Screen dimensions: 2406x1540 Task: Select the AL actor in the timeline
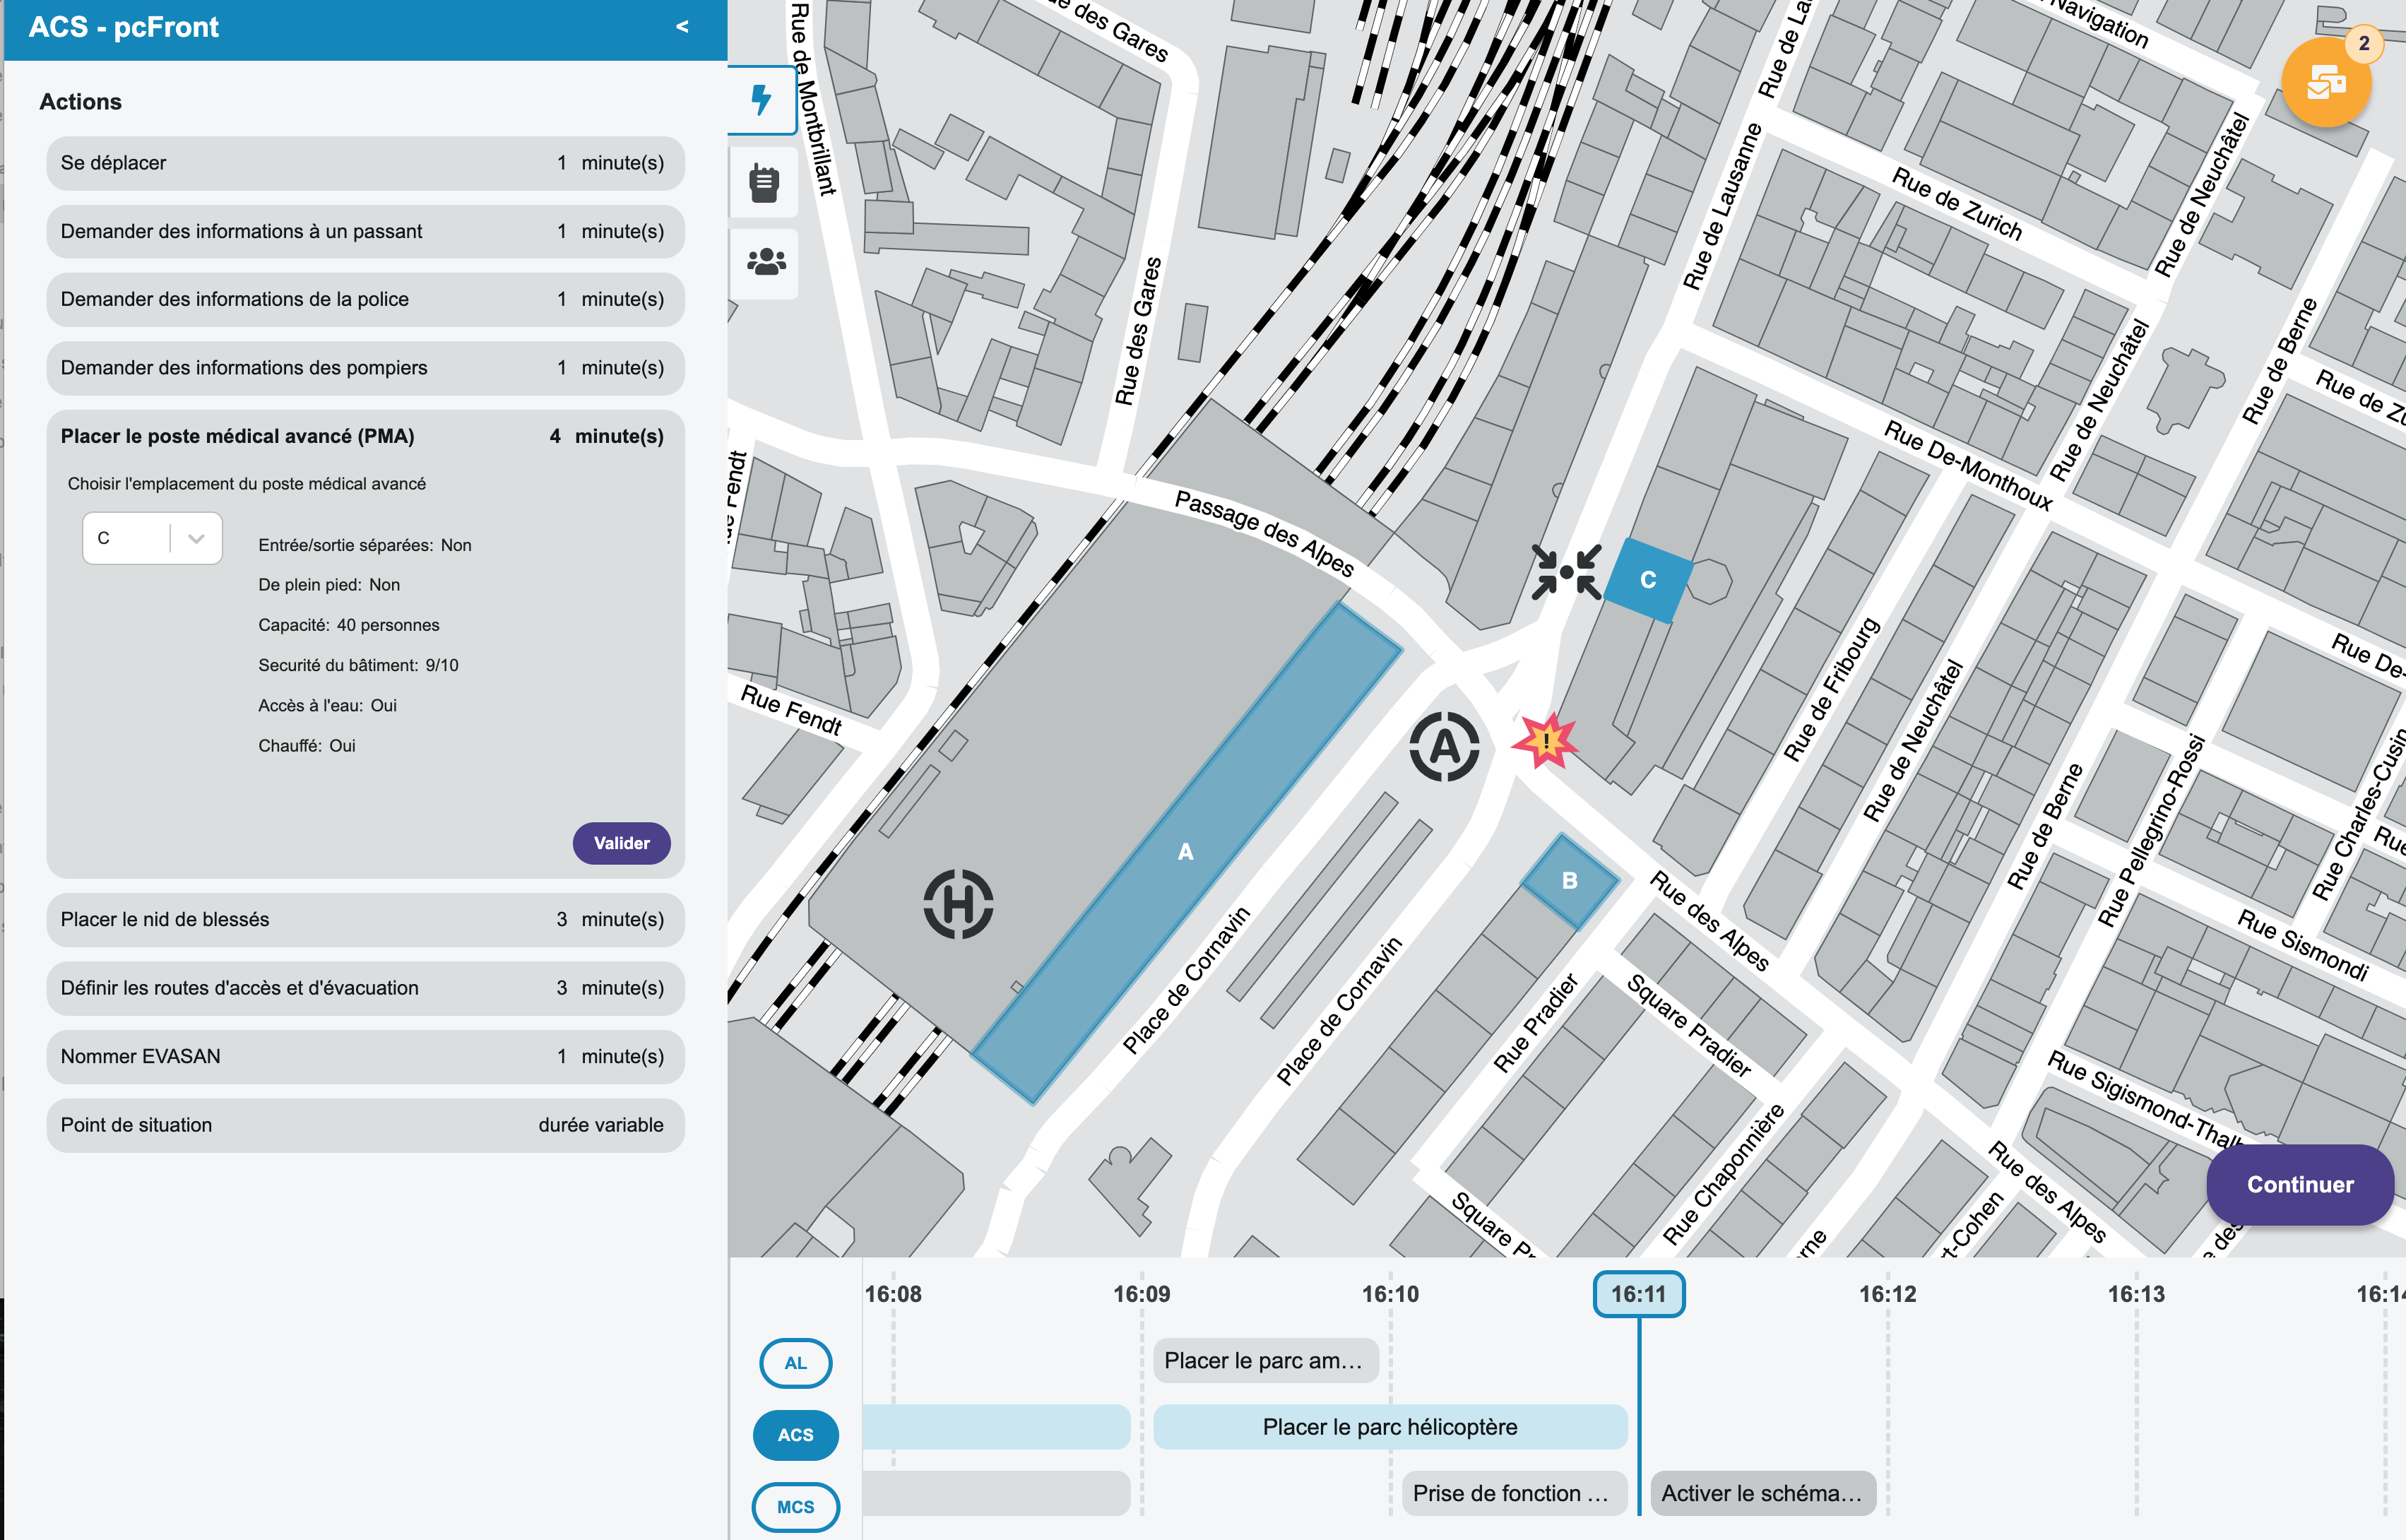point(795,1363)
